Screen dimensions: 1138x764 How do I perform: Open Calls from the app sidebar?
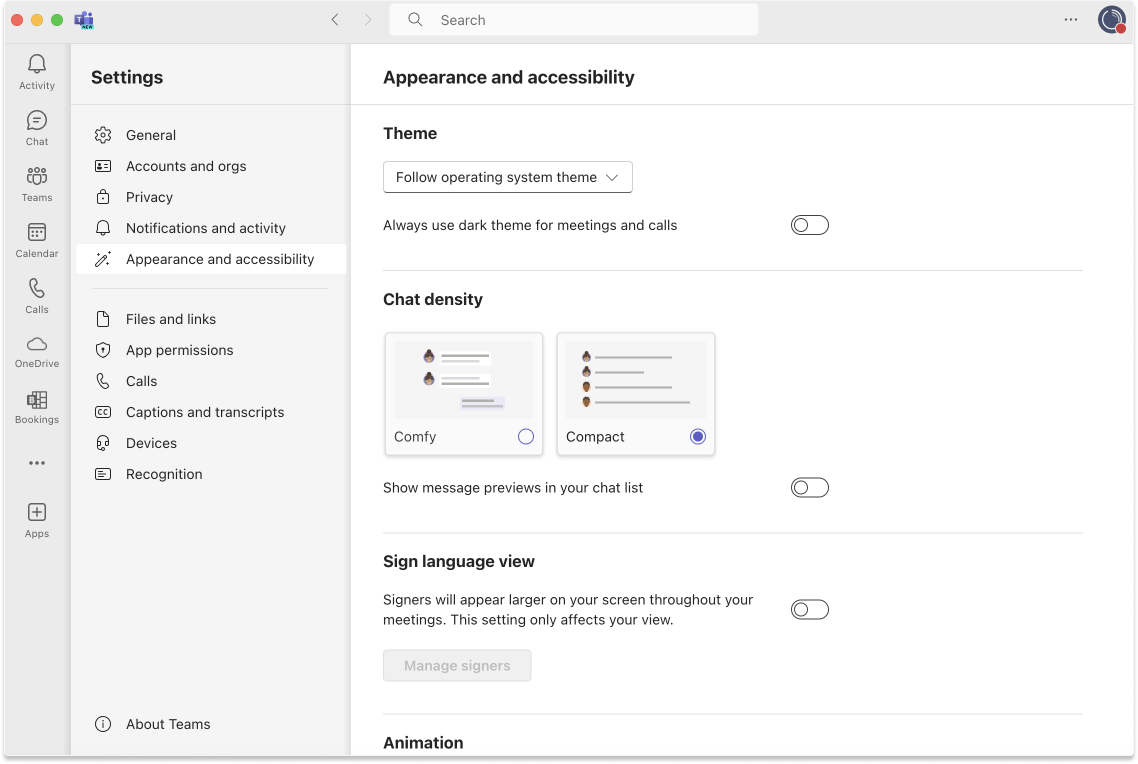(x=36, y=296)
